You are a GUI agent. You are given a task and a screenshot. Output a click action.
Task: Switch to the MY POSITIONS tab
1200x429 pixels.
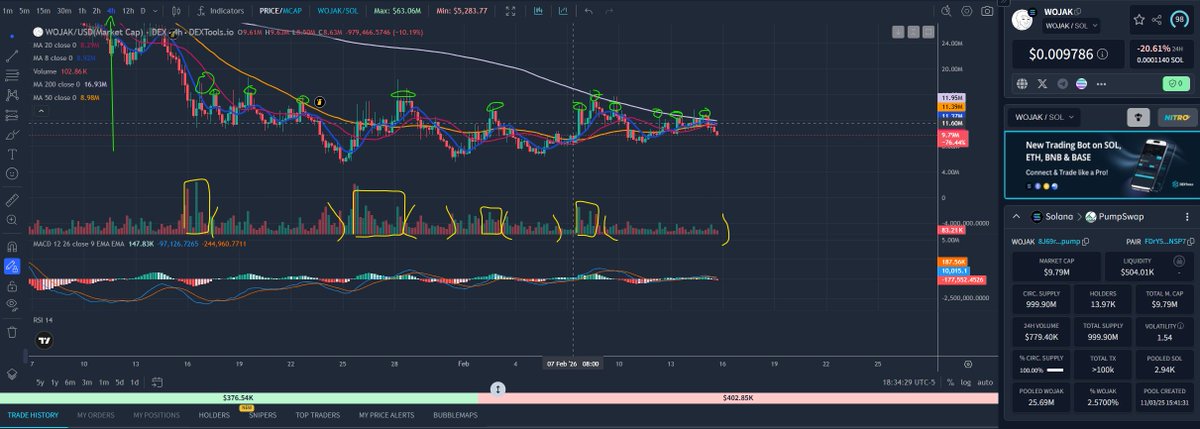(x=158, y=414)
